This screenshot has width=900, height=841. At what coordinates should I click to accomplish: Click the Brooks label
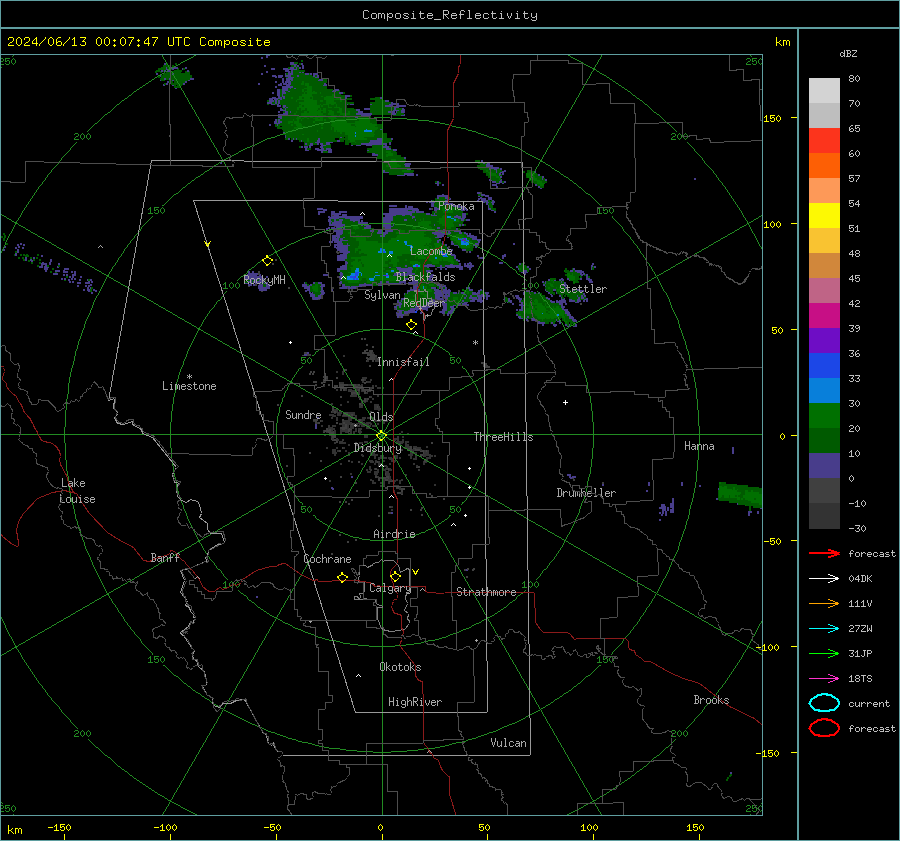(x=711, y=700)
